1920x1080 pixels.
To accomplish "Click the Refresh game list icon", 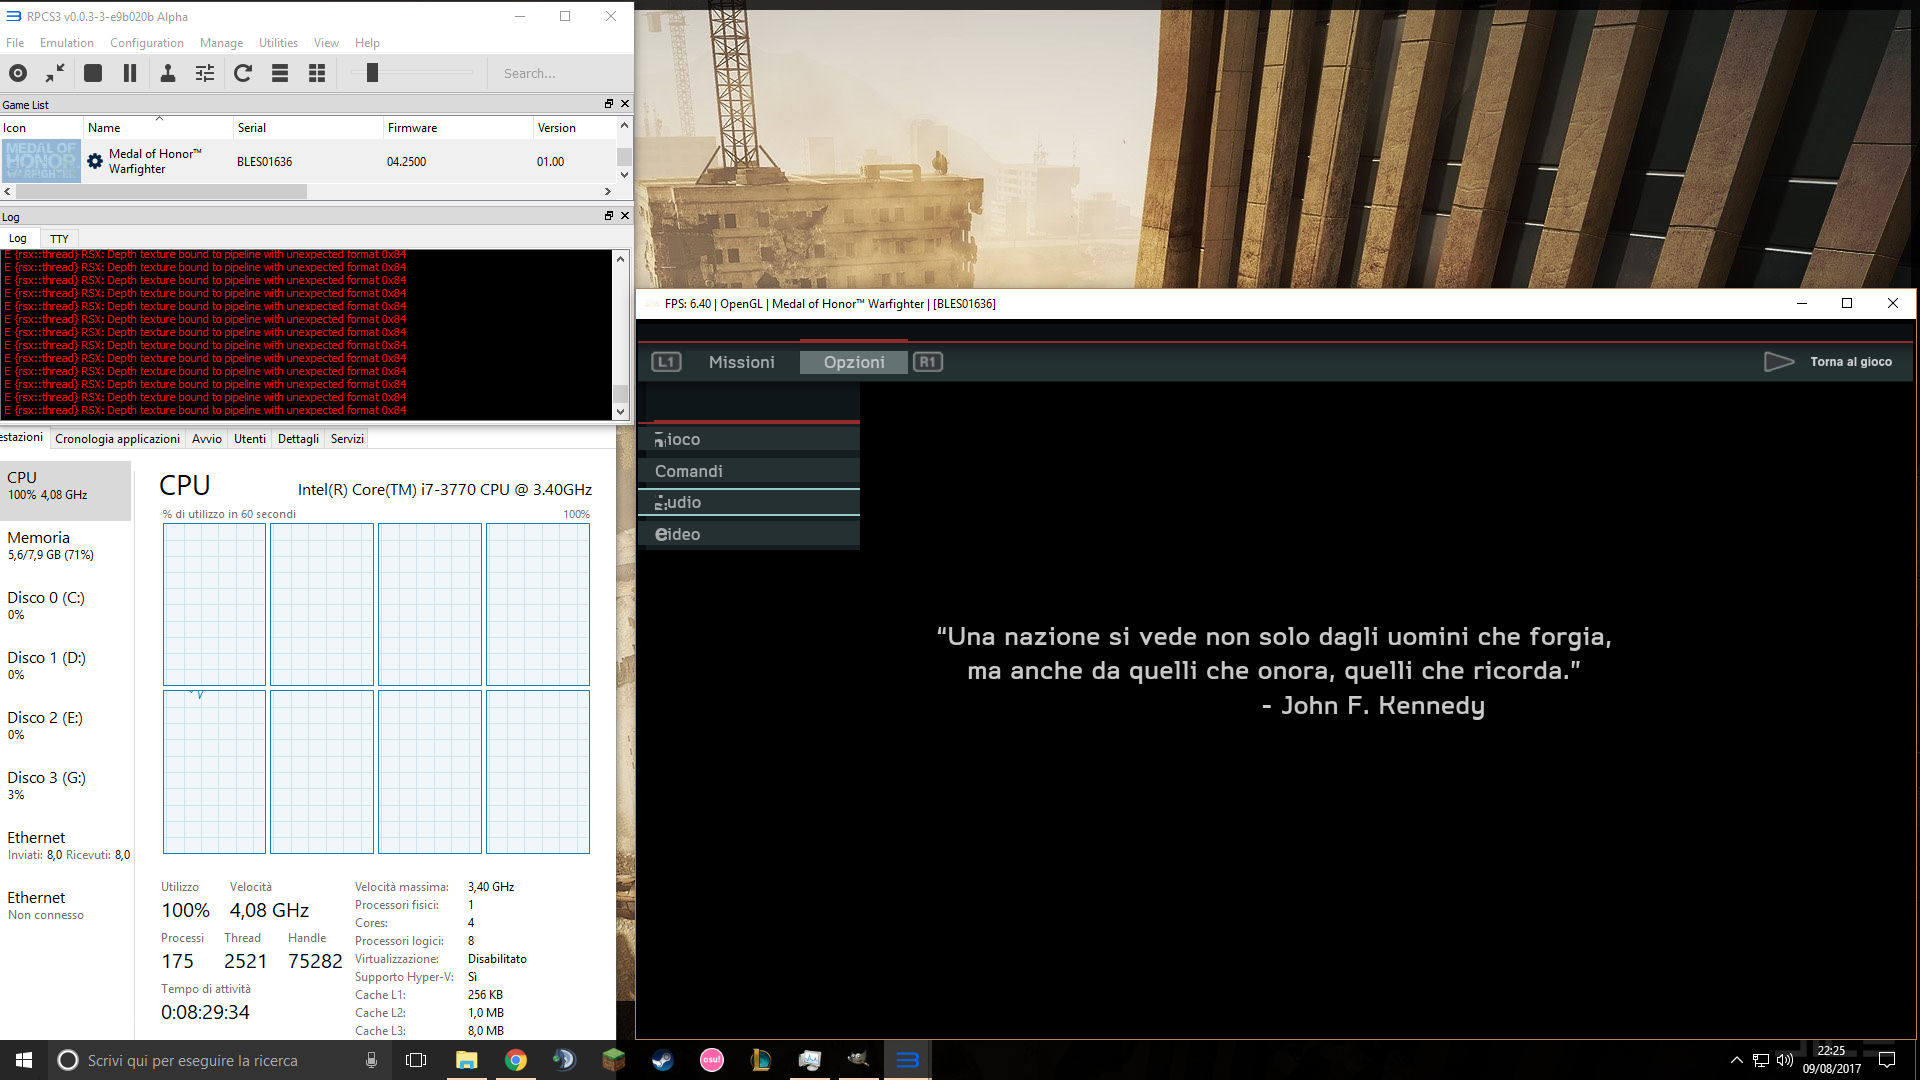I will (243, 73).
